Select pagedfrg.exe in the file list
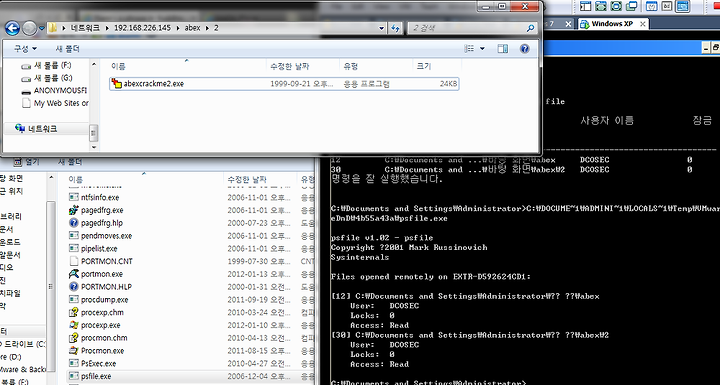 tap(96, 210)
